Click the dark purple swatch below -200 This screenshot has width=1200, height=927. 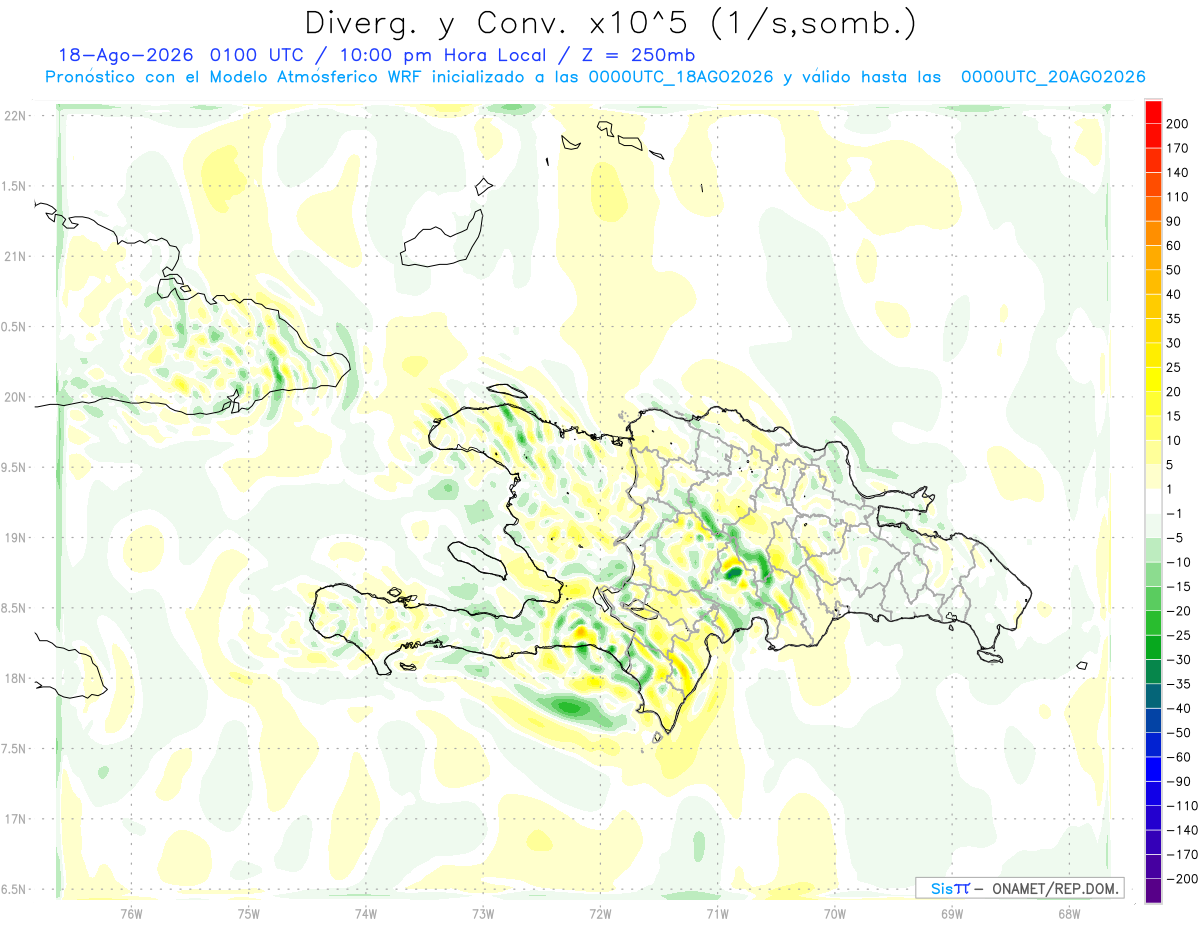point(1153,891)
